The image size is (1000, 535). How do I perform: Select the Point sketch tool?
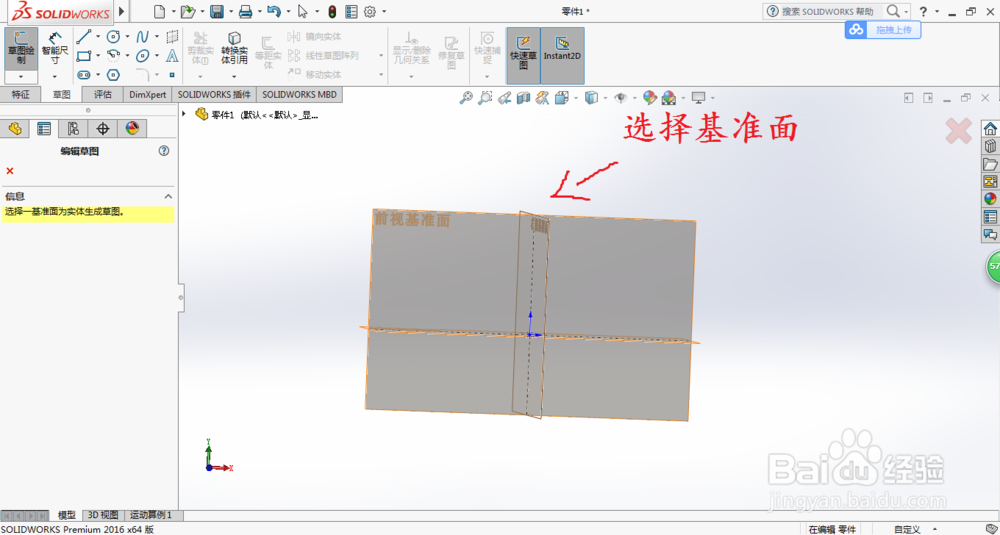pos(172,75)
